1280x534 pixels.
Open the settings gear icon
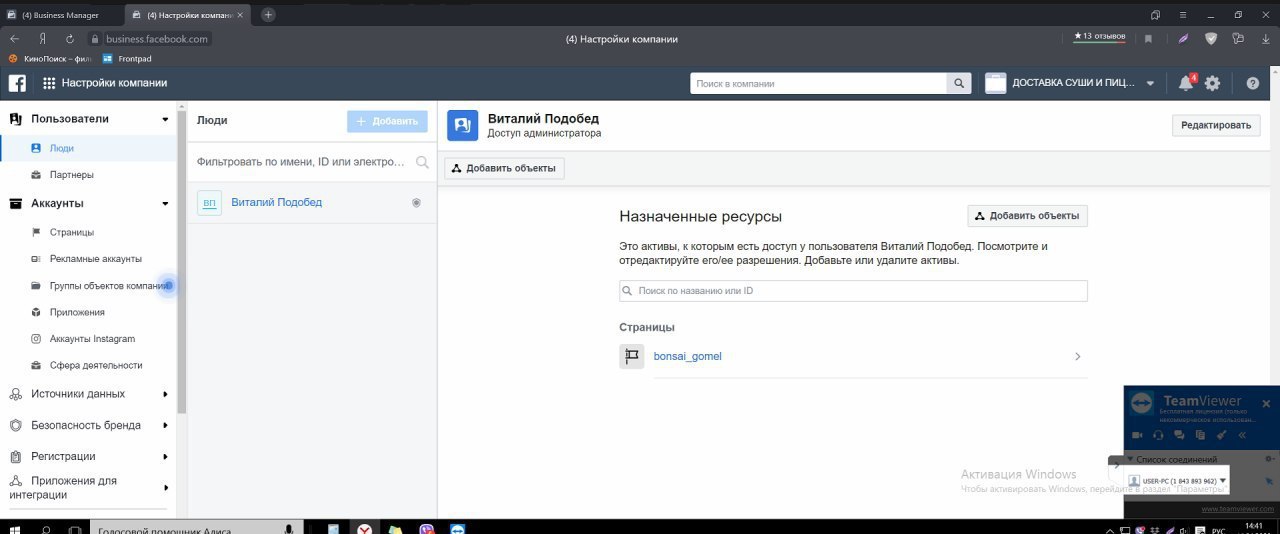point(1212,83)
